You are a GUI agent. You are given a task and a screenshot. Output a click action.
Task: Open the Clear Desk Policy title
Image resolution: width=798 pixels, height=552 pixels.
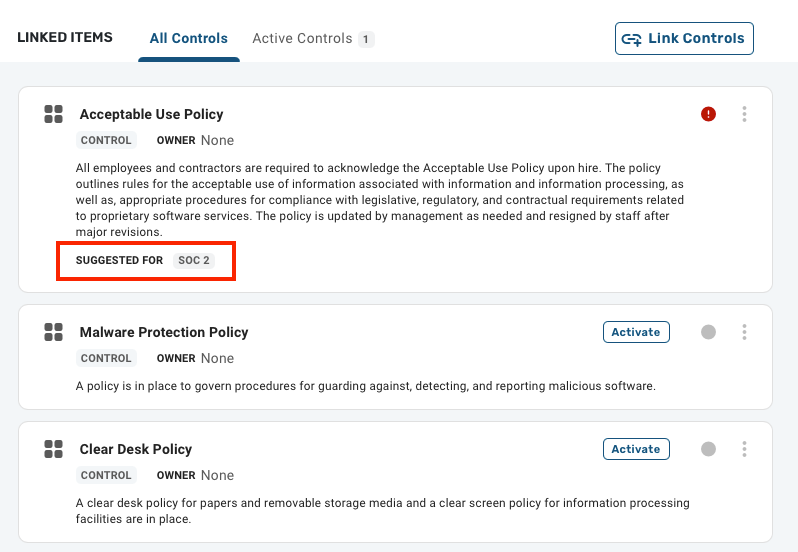pos(136,449)
